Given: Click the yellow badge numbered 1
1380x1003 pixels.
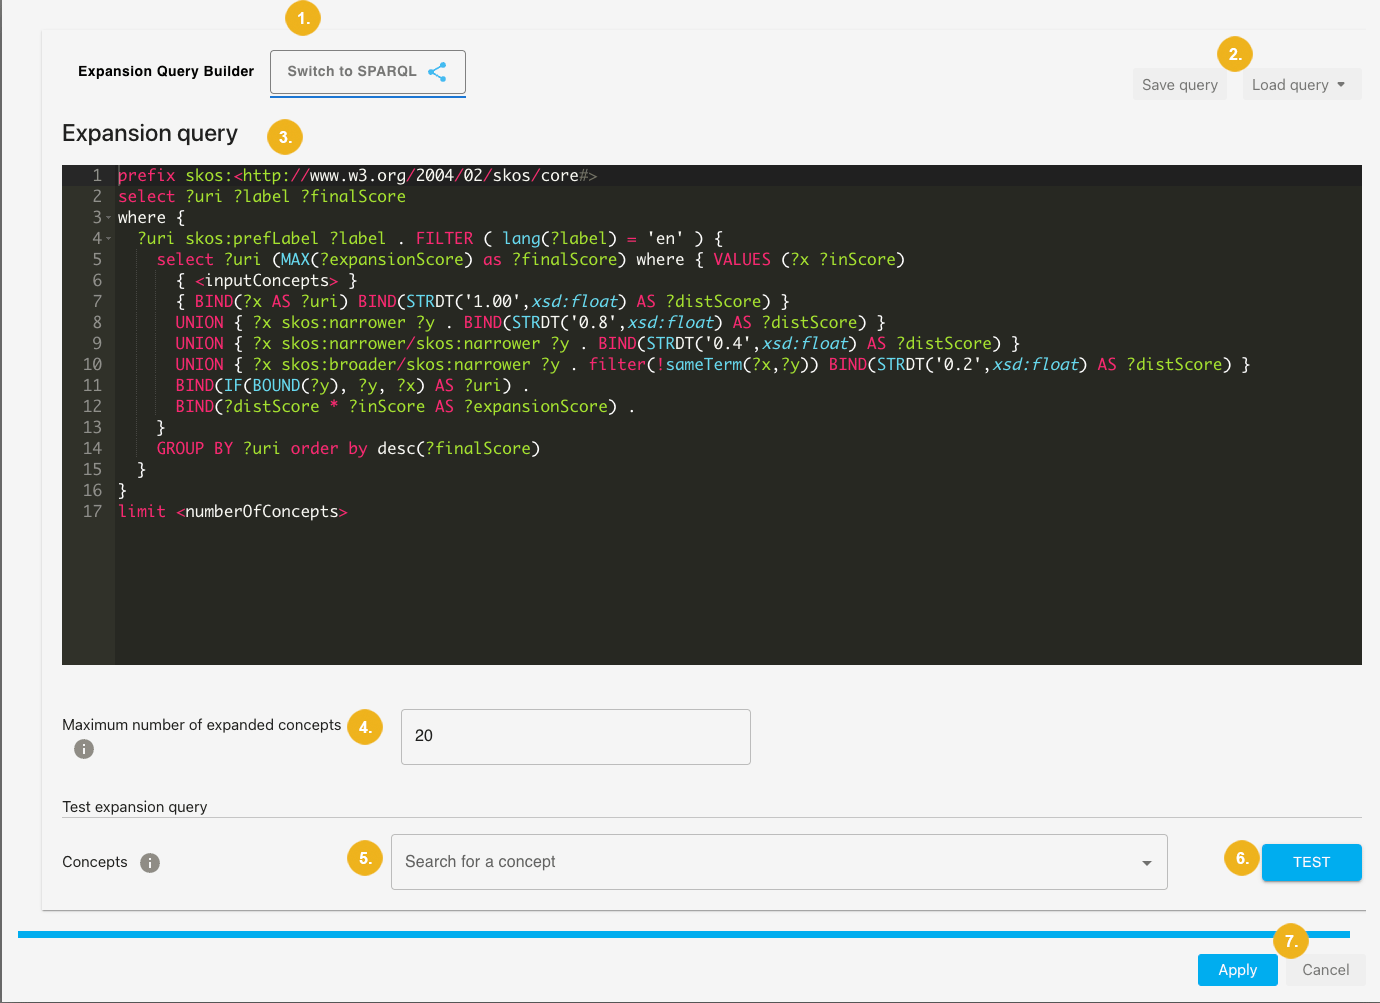Looking at the screenshot, I should click(x=302, y=17).
